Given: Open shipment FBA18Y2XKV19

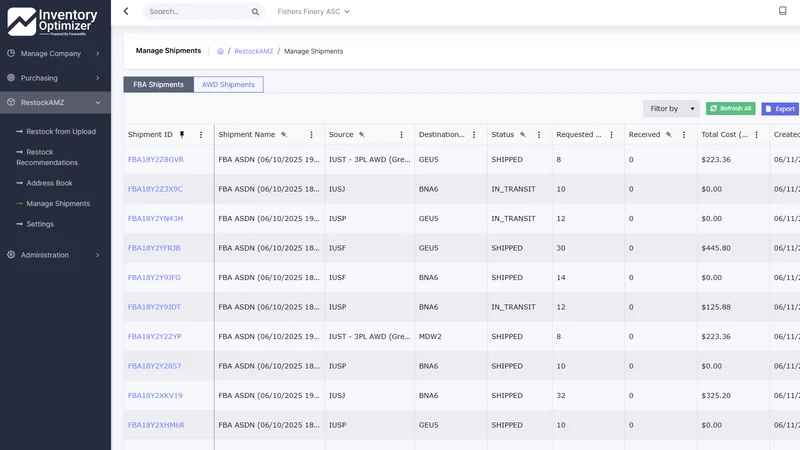Looking at the screenshot, I should (x=155, y=395).
